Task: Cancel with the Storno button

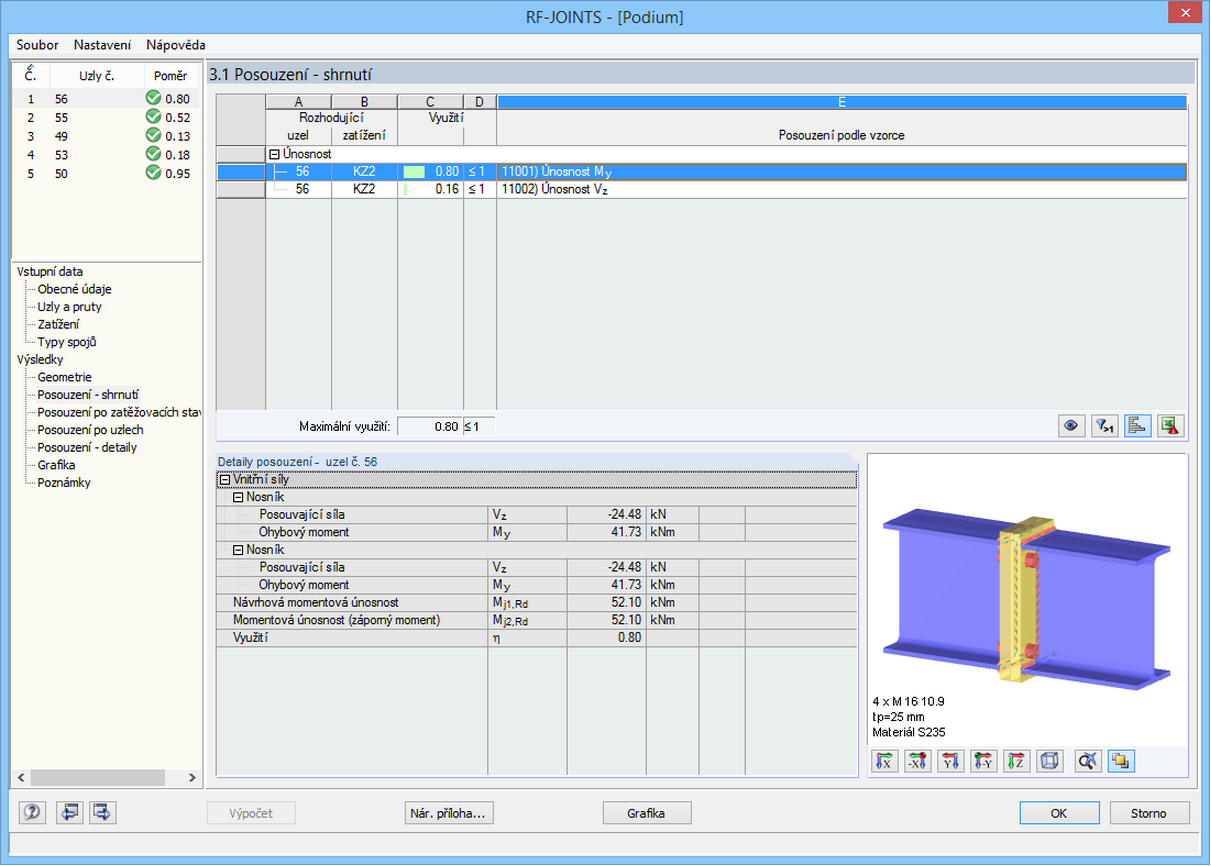Action: 1148,813
